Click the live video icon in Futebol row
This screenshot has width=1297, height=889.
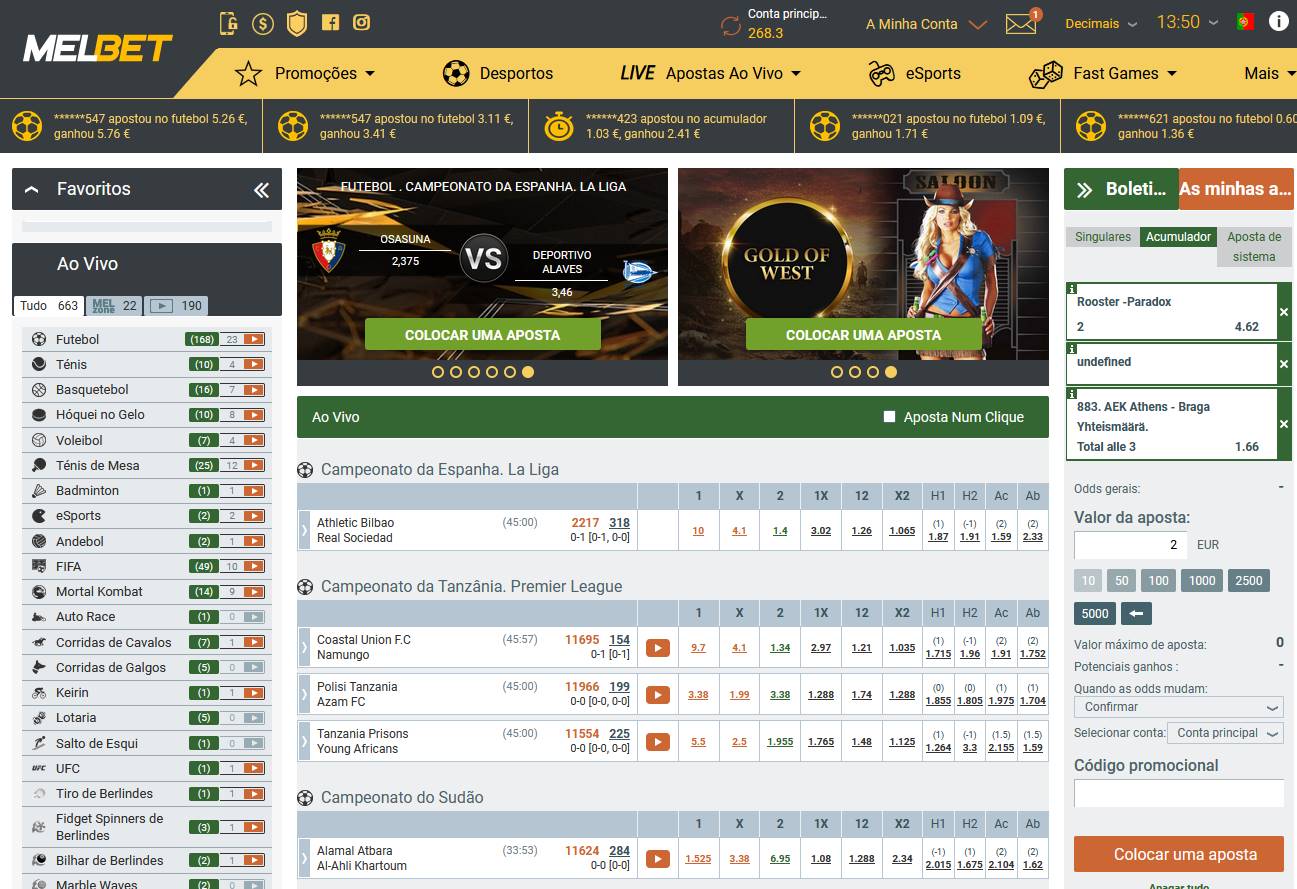pos(254,339)
